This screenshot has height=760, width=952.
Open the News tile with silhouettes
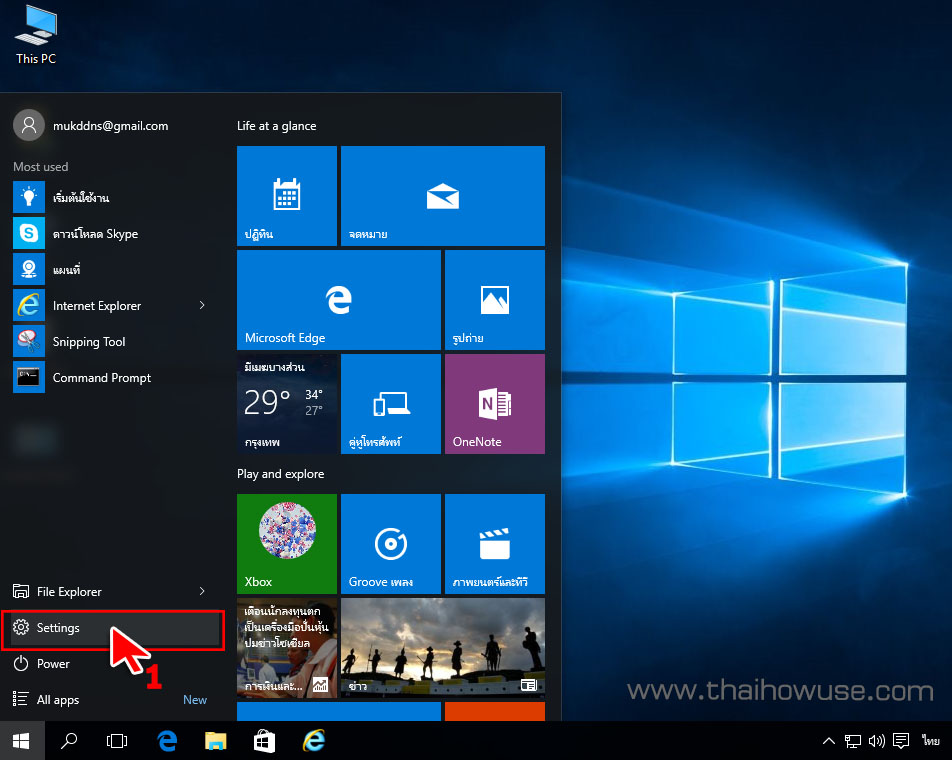[443, 648]
